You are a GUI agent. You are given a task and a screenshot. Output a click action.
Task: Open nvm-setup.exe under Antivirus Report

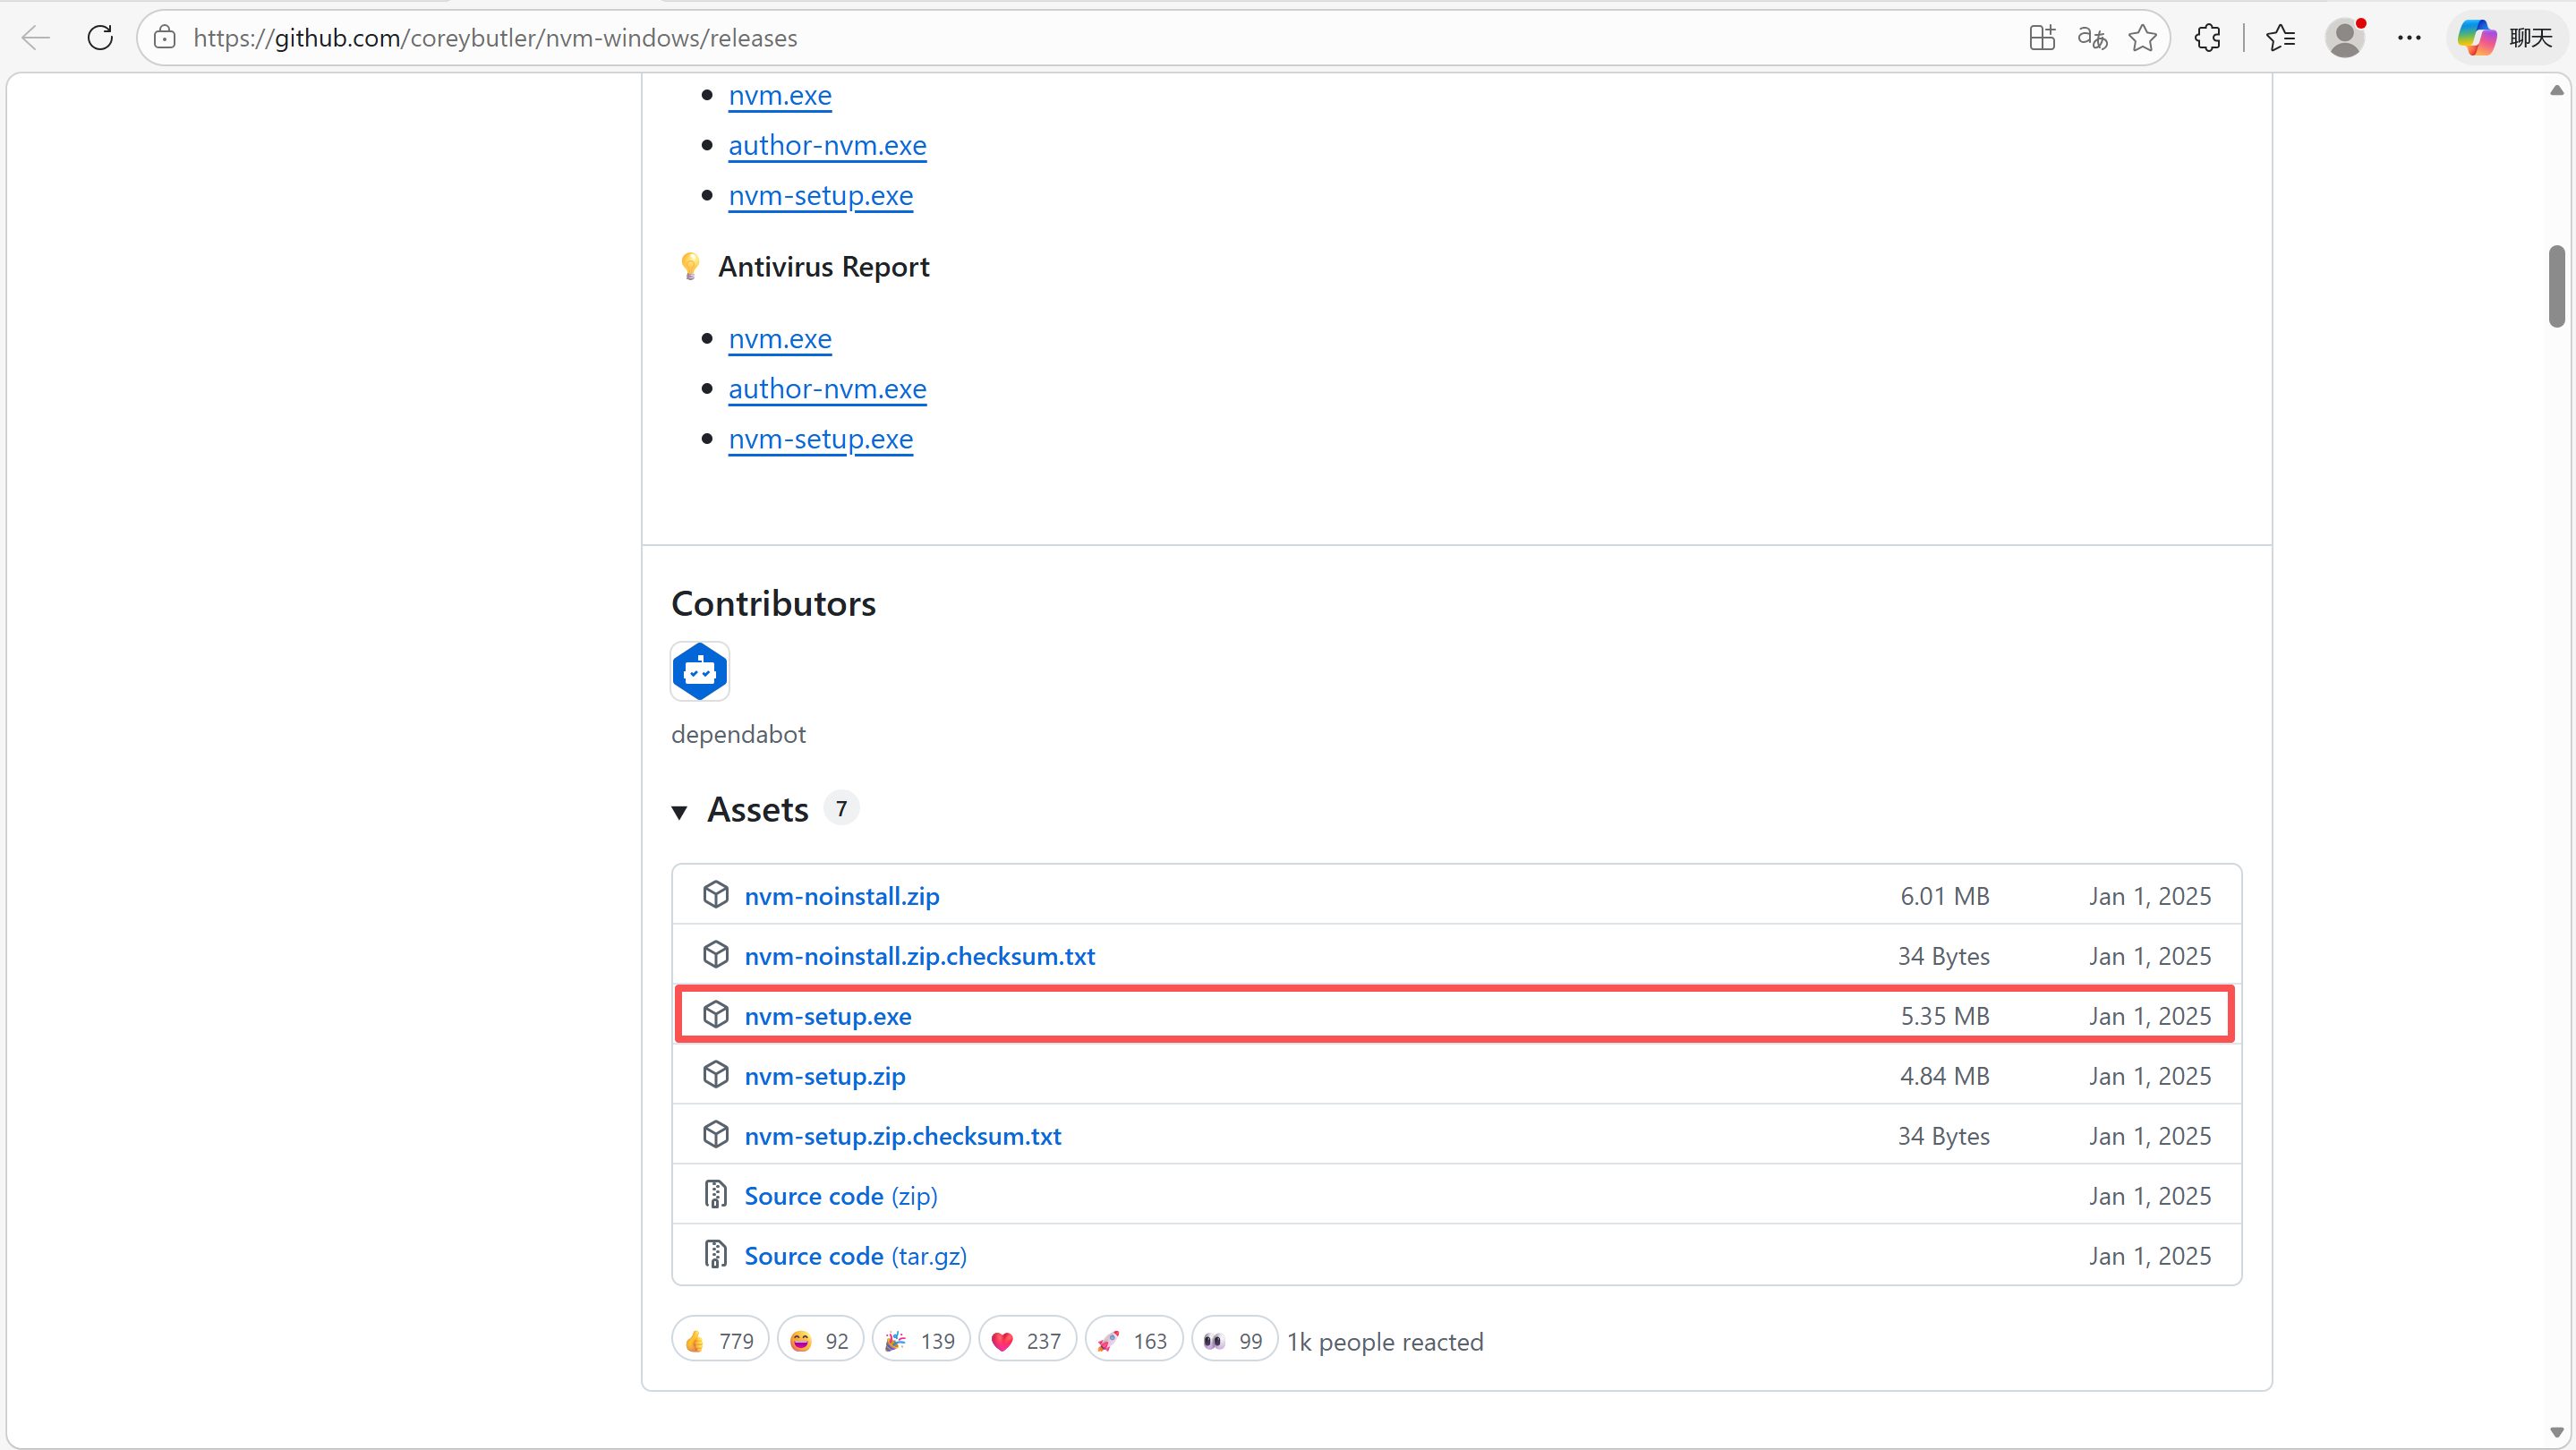click(x=820, y=439)
